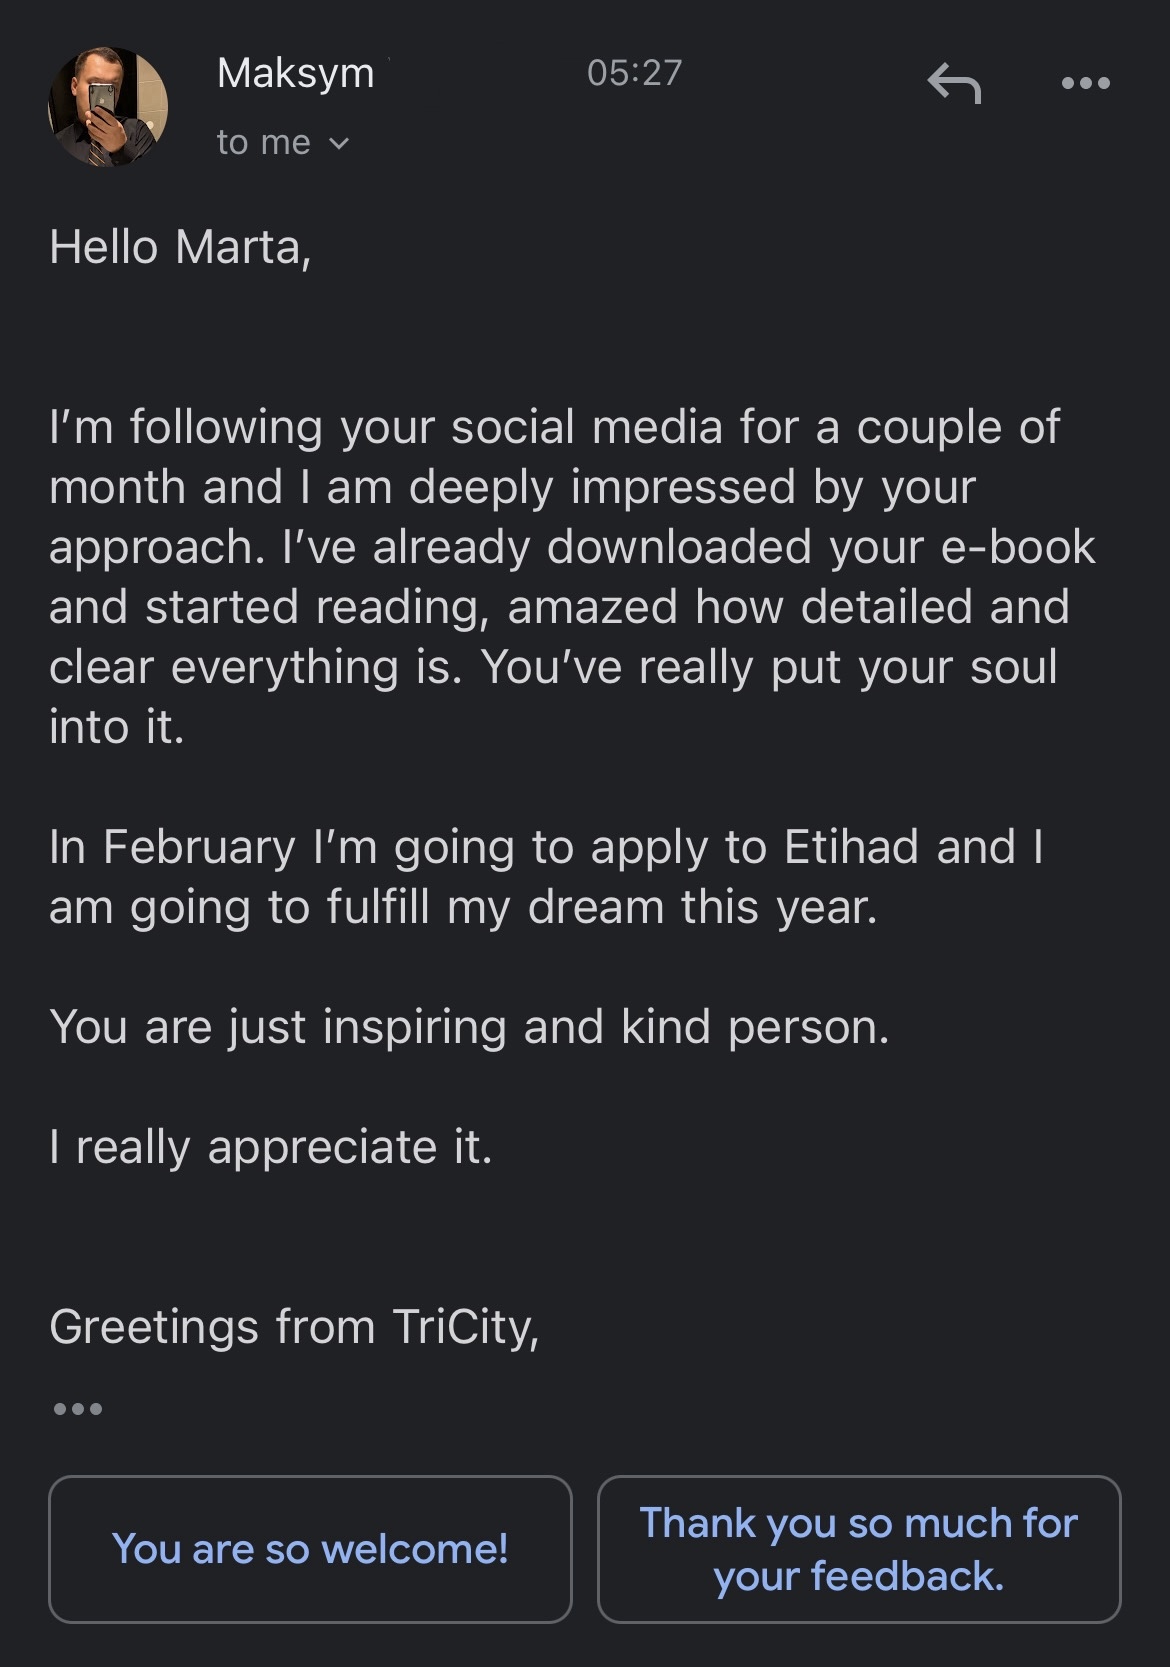The width and height of the screenshot is (1170, 1667).
Task: Choose "Thank you so much for your feedback."
Action: coord(859,1549)
